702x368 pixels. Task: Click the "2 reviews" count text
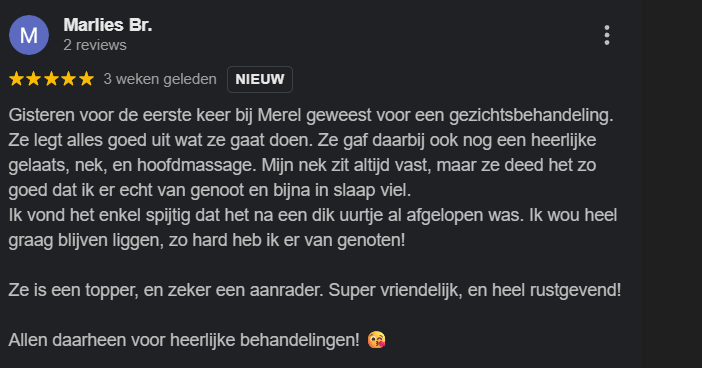(95, 45)
